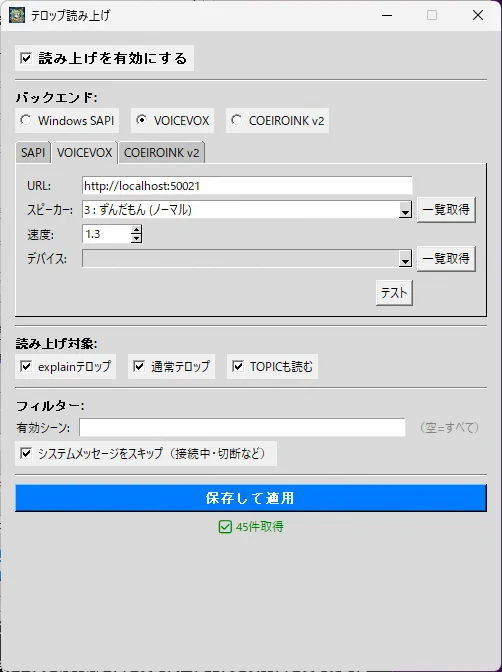Image resolution: width=502 pixels, height=672 pixels.
Task: Minimize the テロップ読み上げ window
Action: pyautogui.click(x=387, y=15)
